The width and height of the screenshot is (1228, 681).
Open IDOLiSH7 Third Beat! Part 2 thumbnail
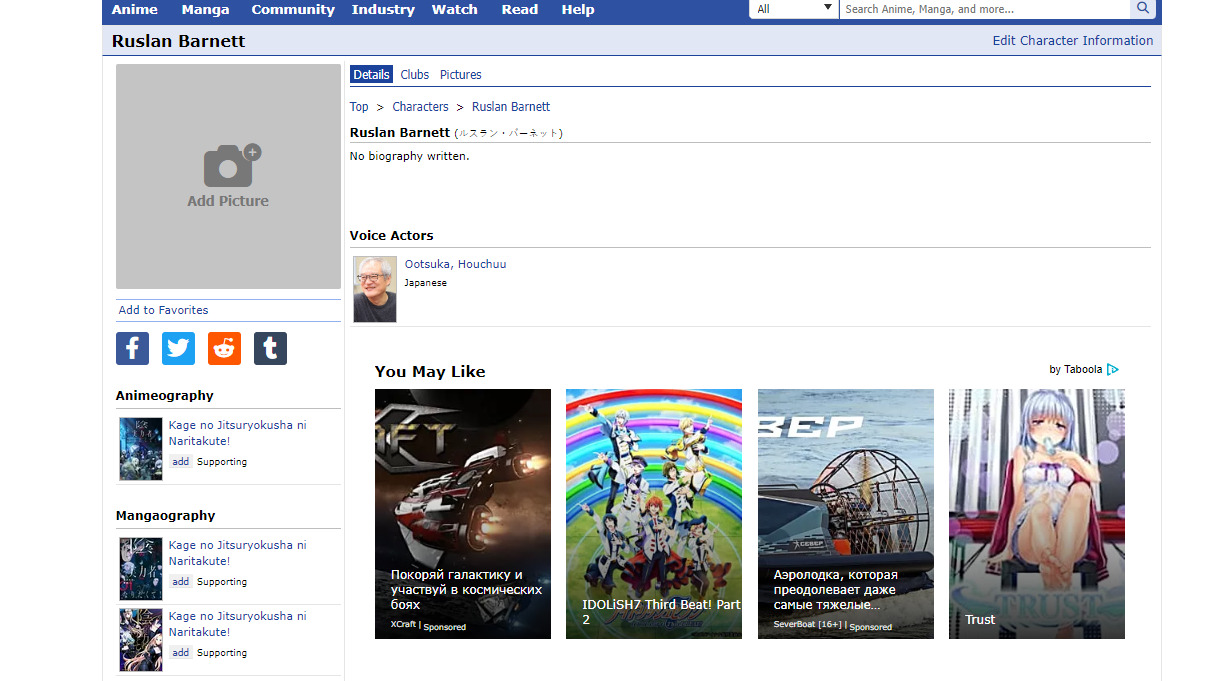click(653, 513)
